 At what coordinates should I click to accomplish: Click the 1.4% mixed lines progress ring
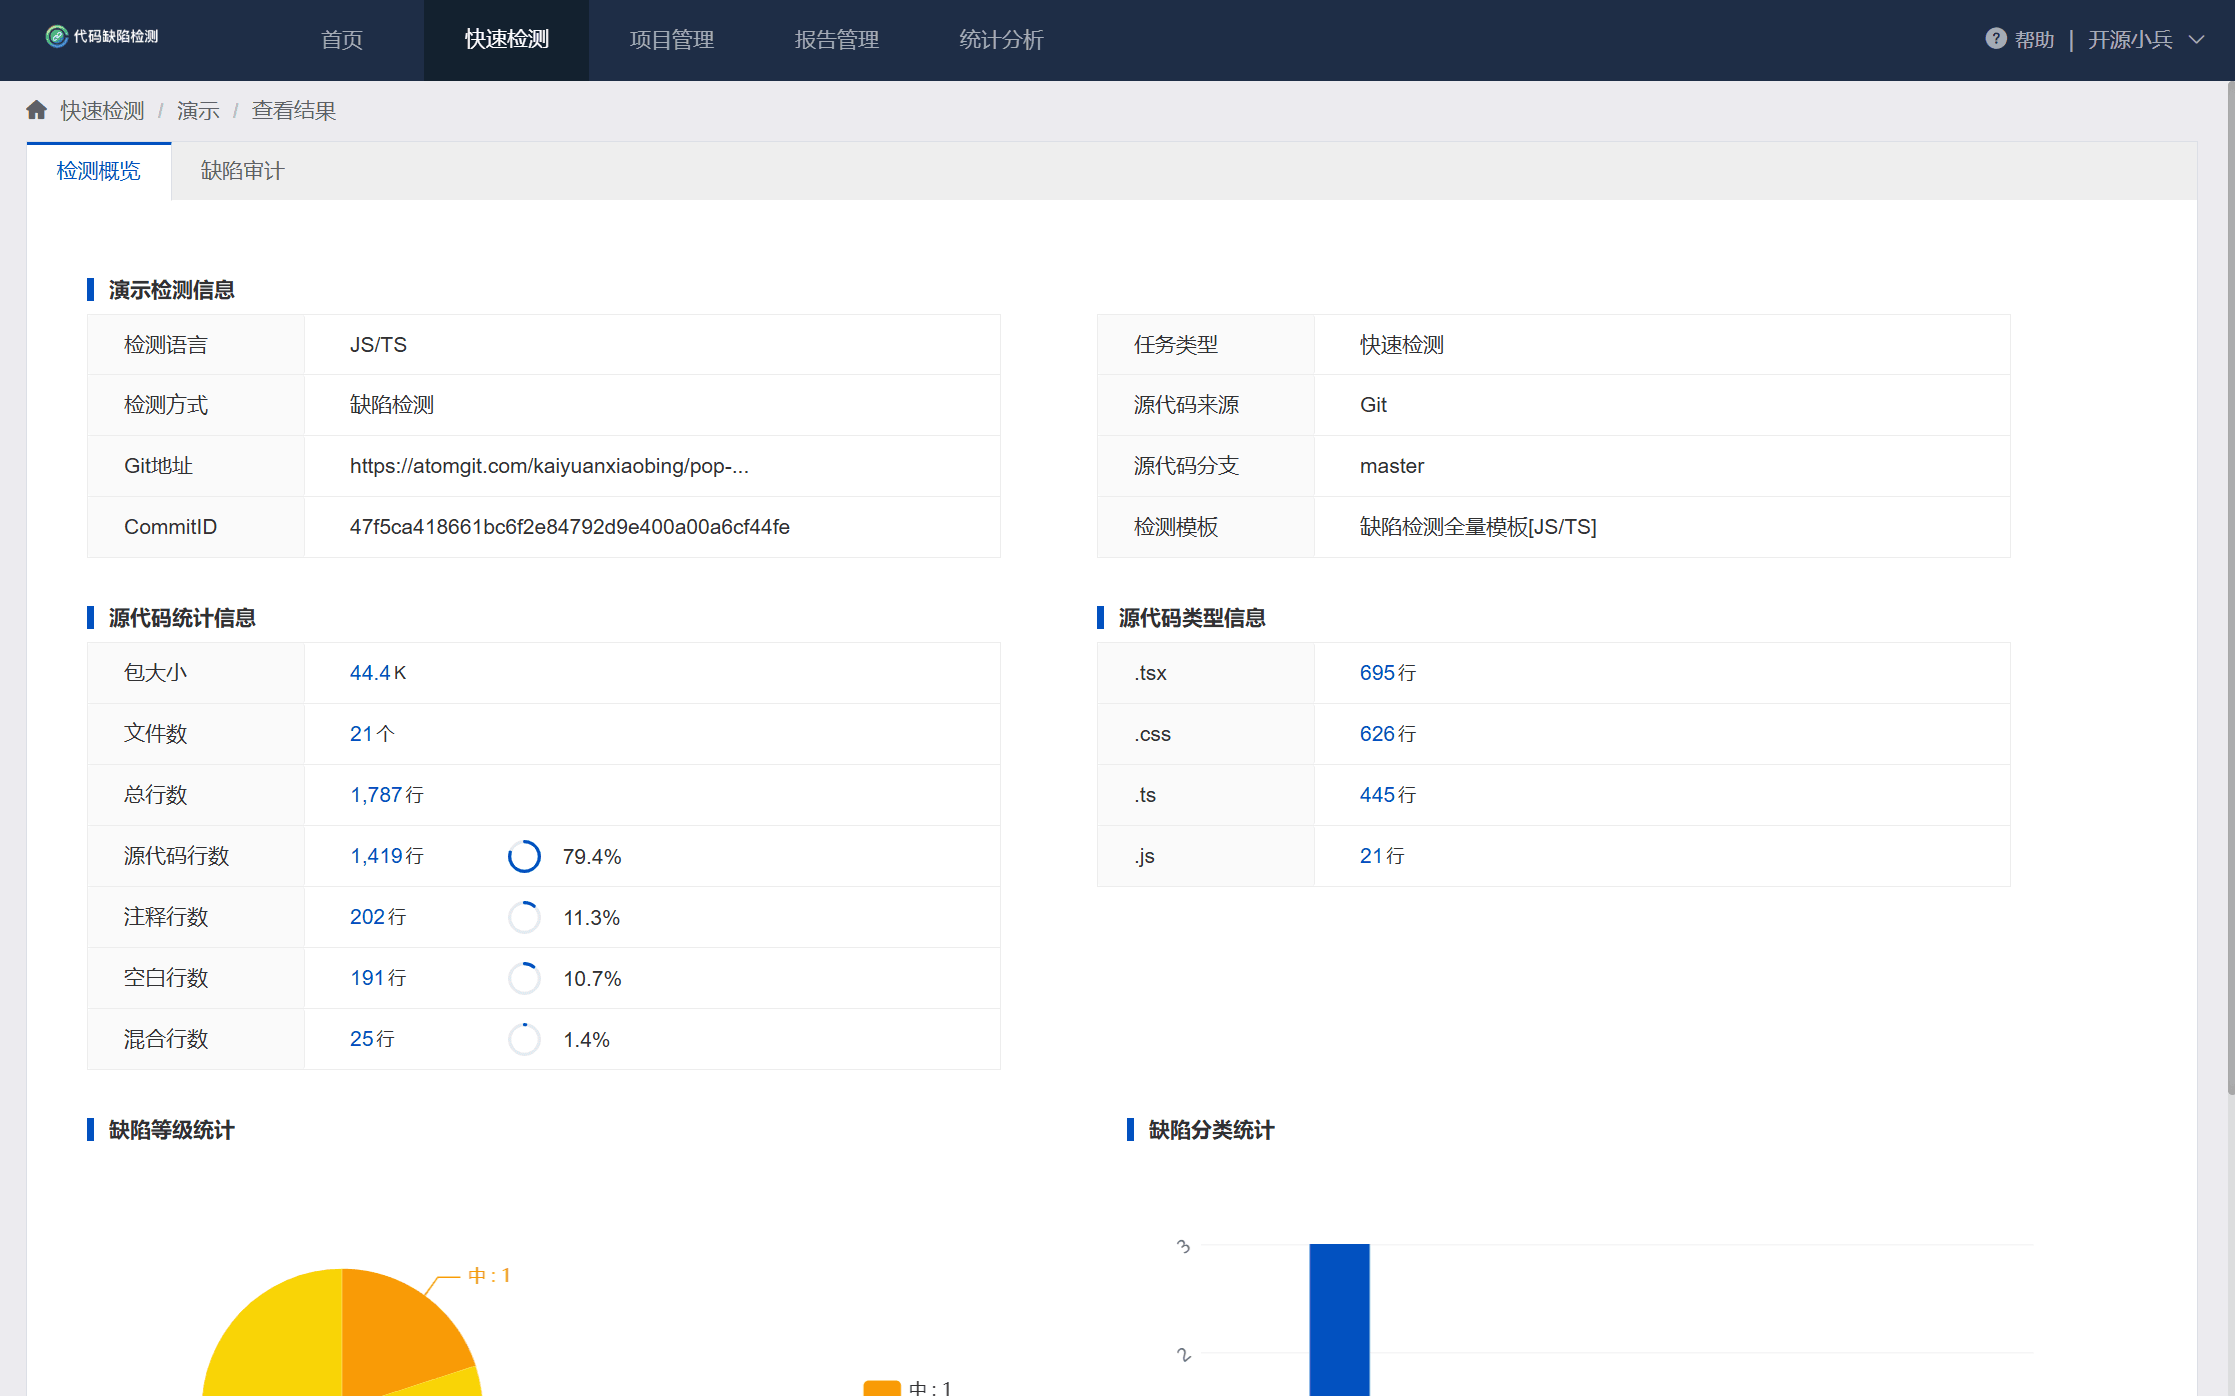tap(524, 1039)
